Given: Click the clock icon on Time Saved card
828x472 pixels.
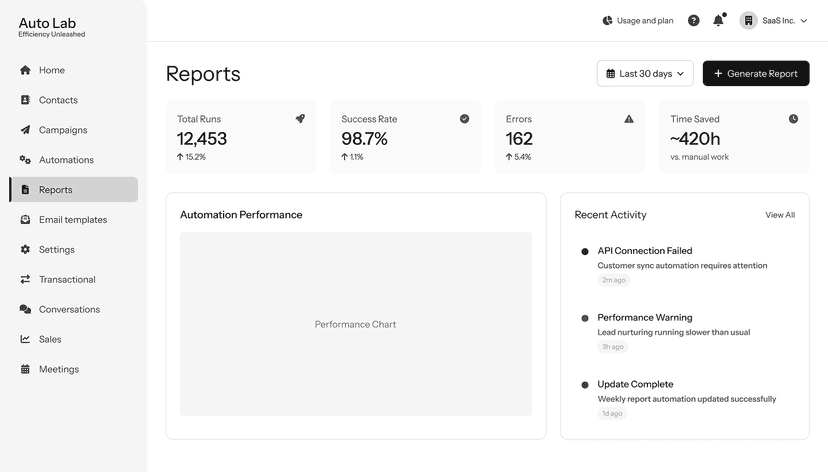Looking at the screenshot, I should point(793,119).
